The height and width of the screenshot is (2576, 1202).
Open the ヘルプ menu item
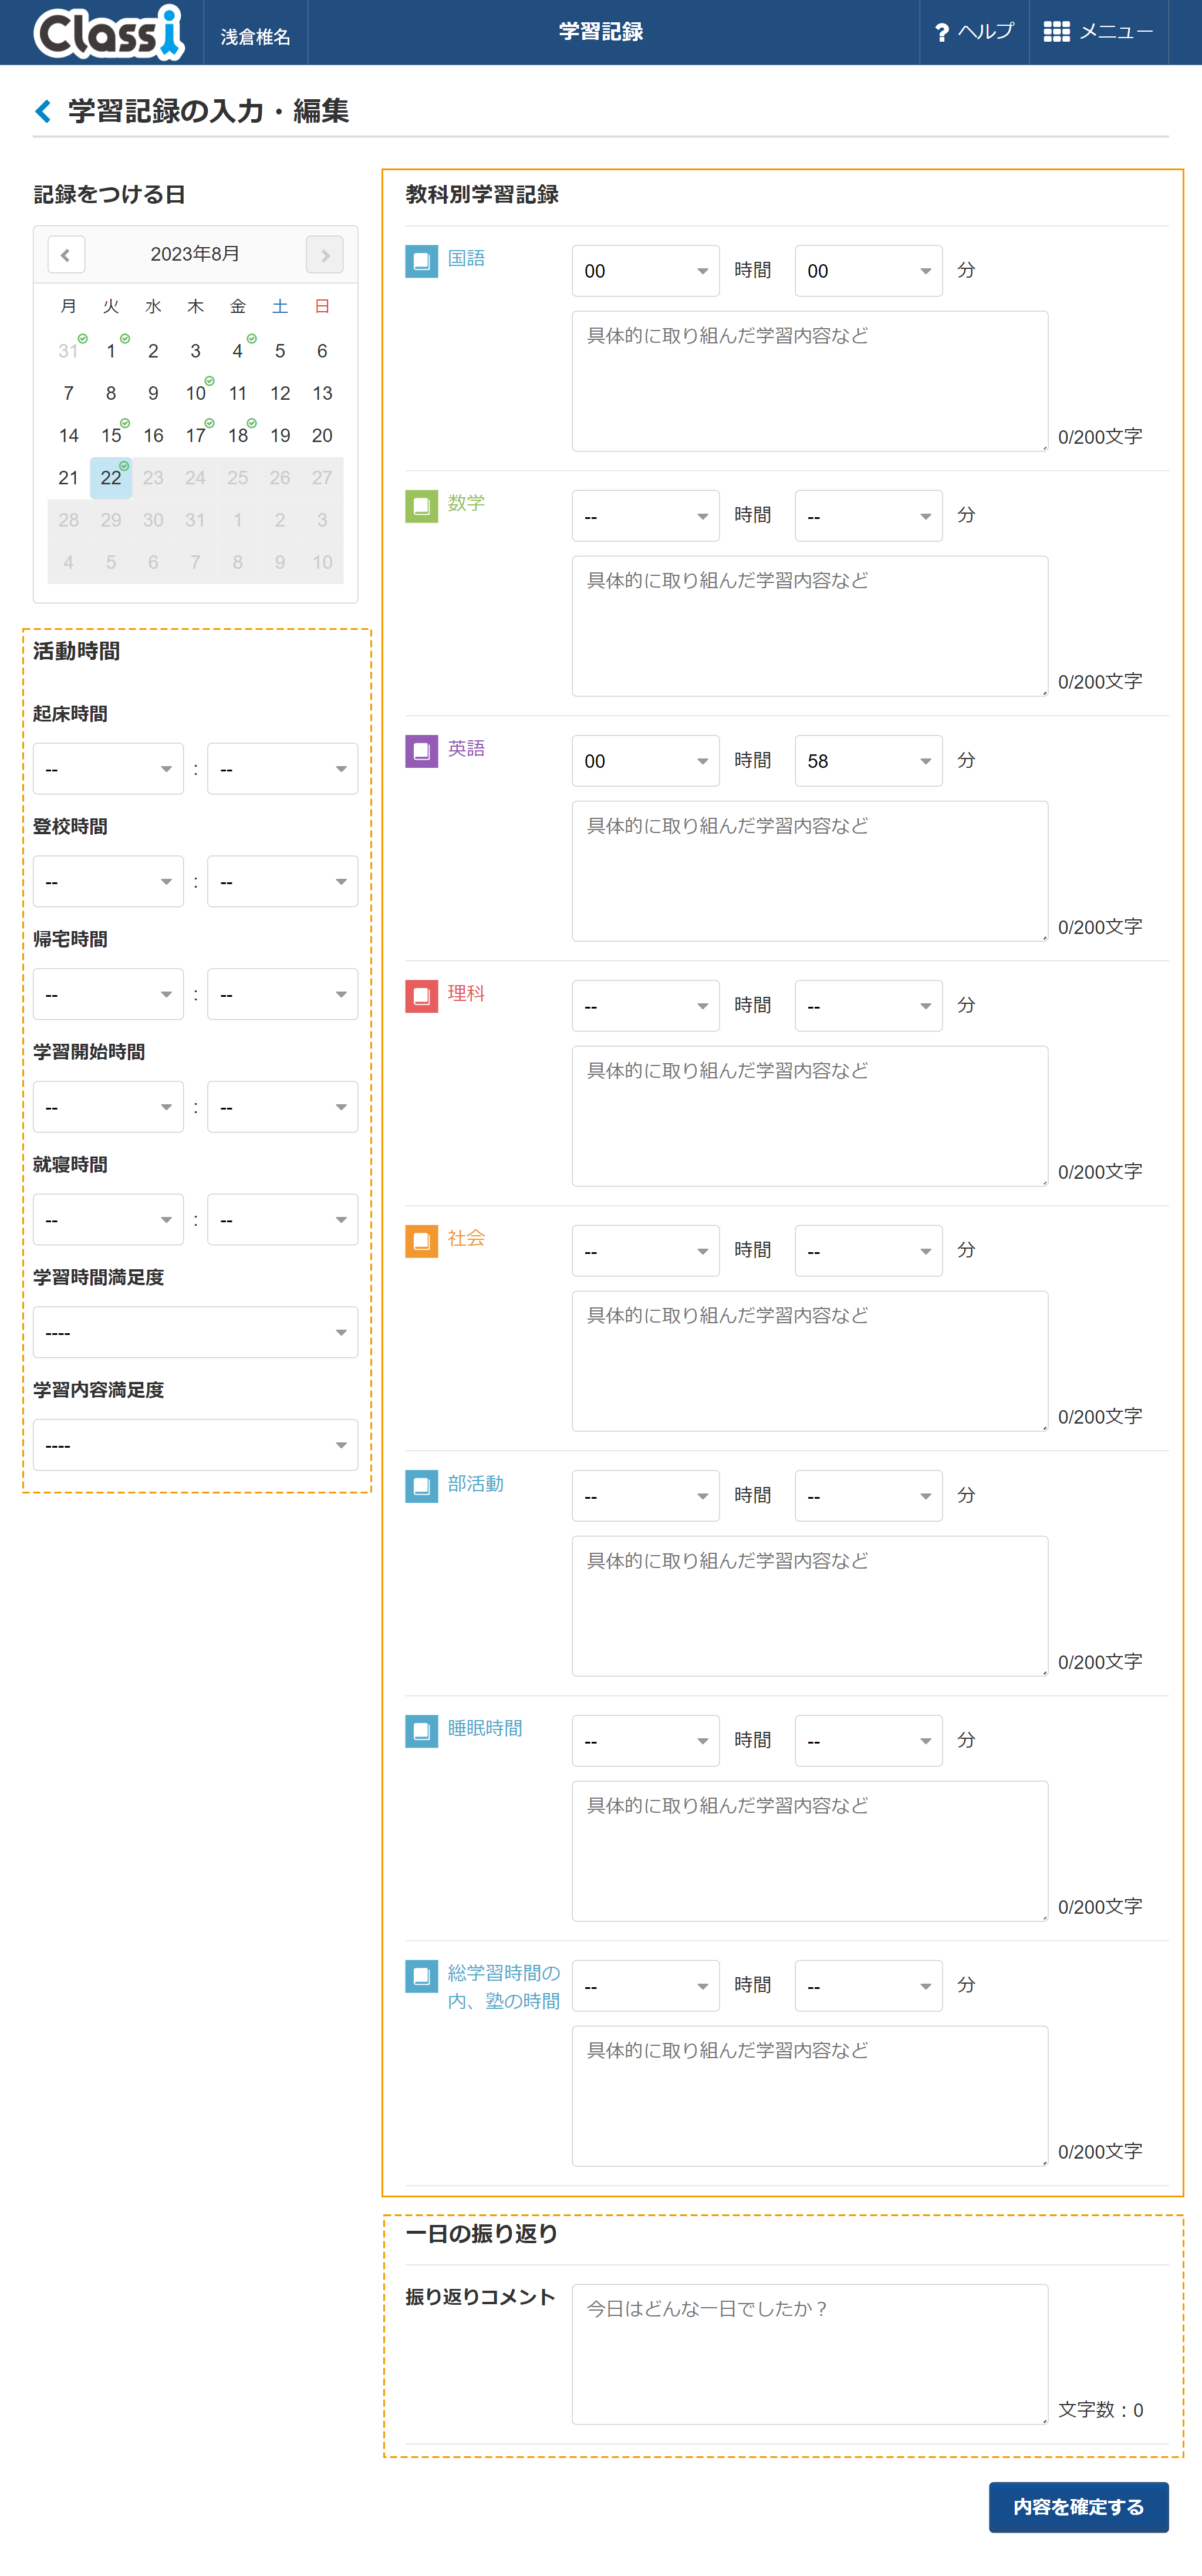[974, 32]
